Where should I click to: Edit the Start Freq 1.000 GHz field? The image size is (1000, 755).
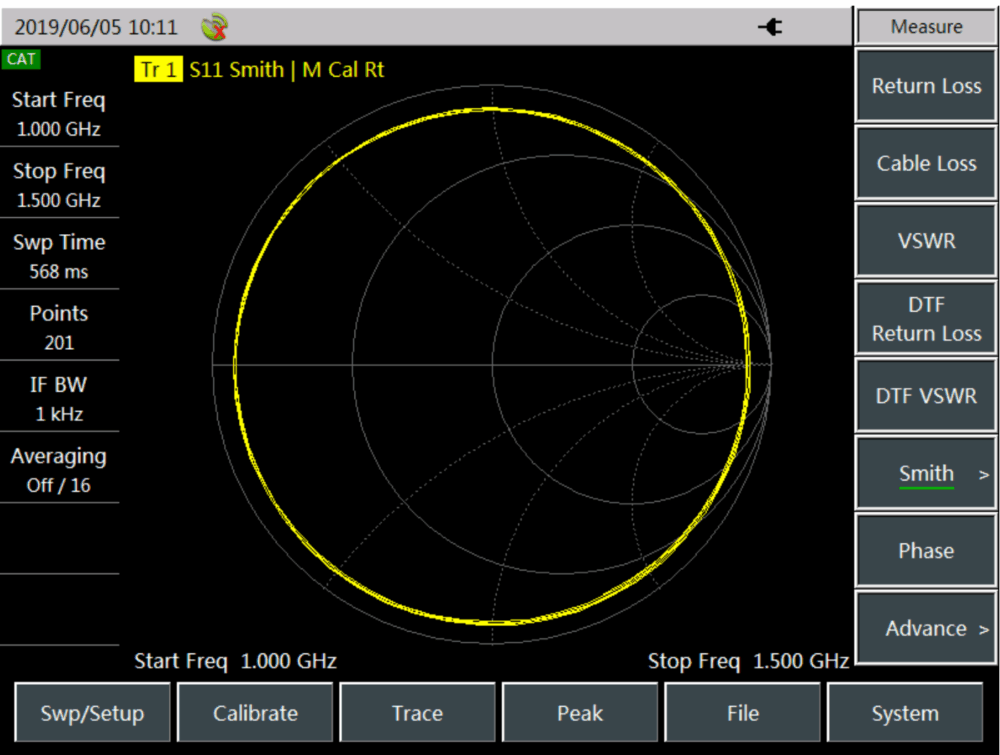coord(59,114)
